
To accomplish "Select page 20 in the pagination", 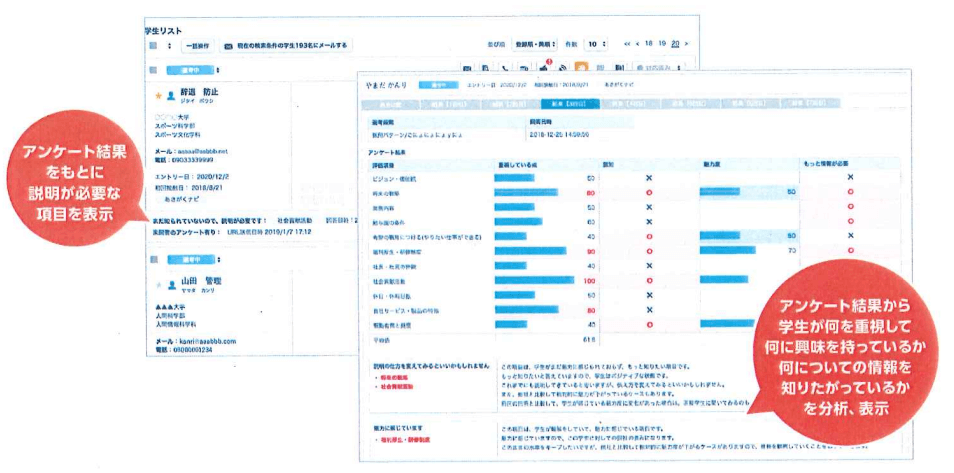I will pyautogui.click(x=675, y=44).
